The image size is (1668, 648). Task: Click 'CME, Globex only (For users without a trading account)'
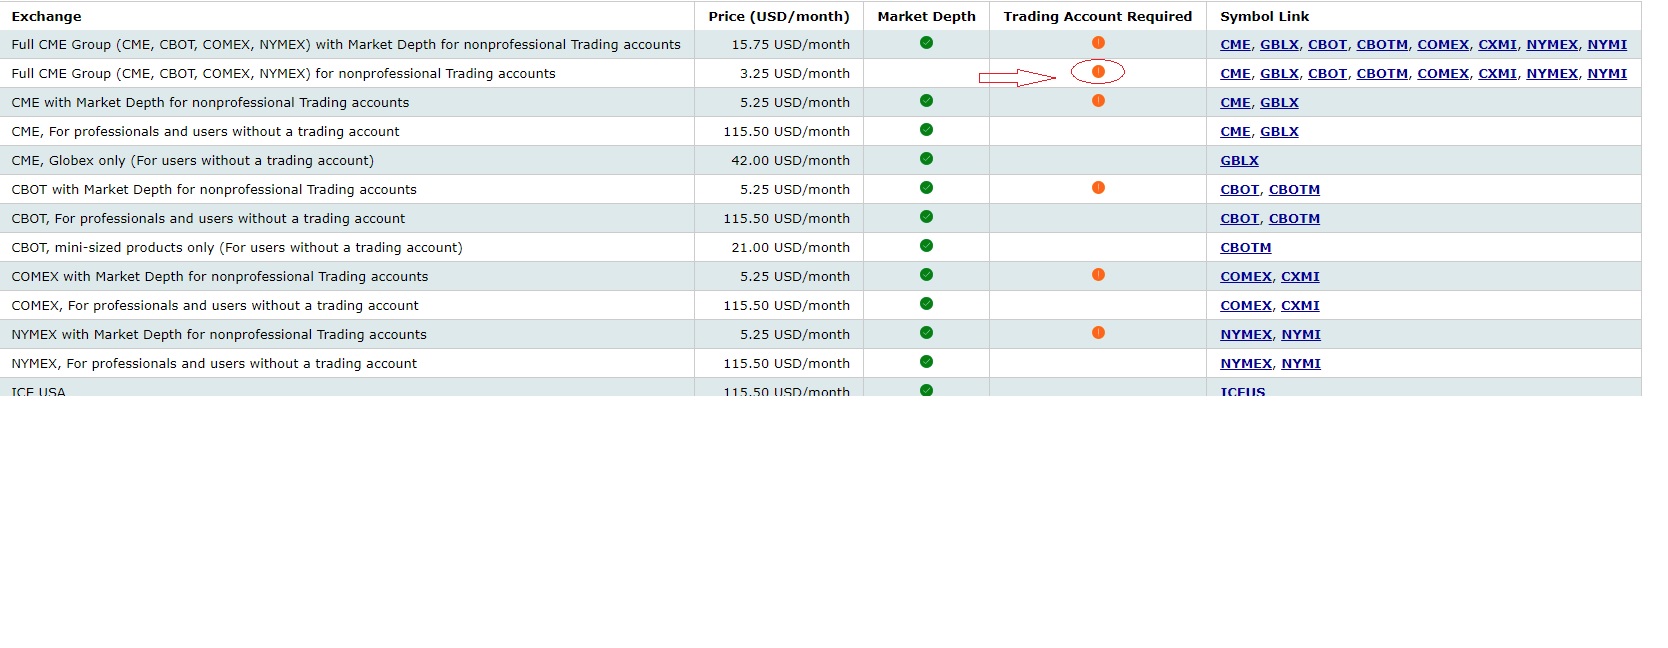[x=193, y=161]
